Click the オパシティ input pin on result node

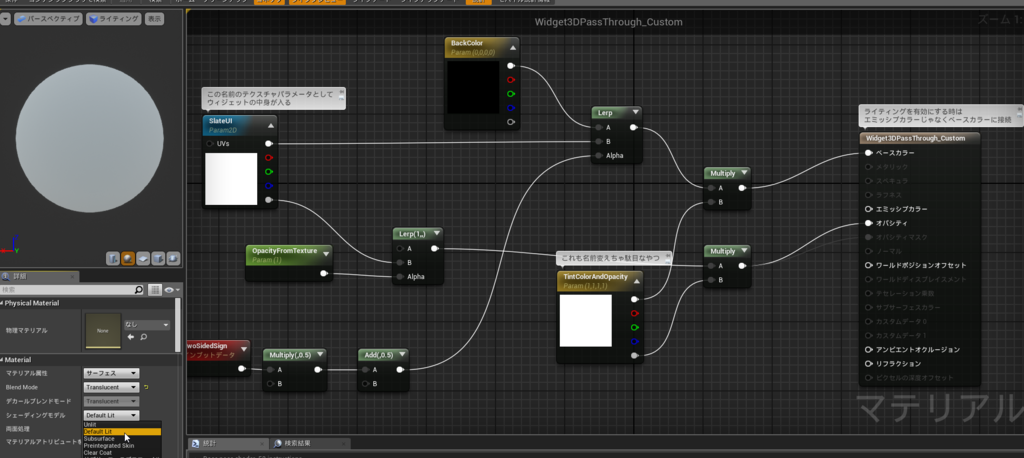869,223
